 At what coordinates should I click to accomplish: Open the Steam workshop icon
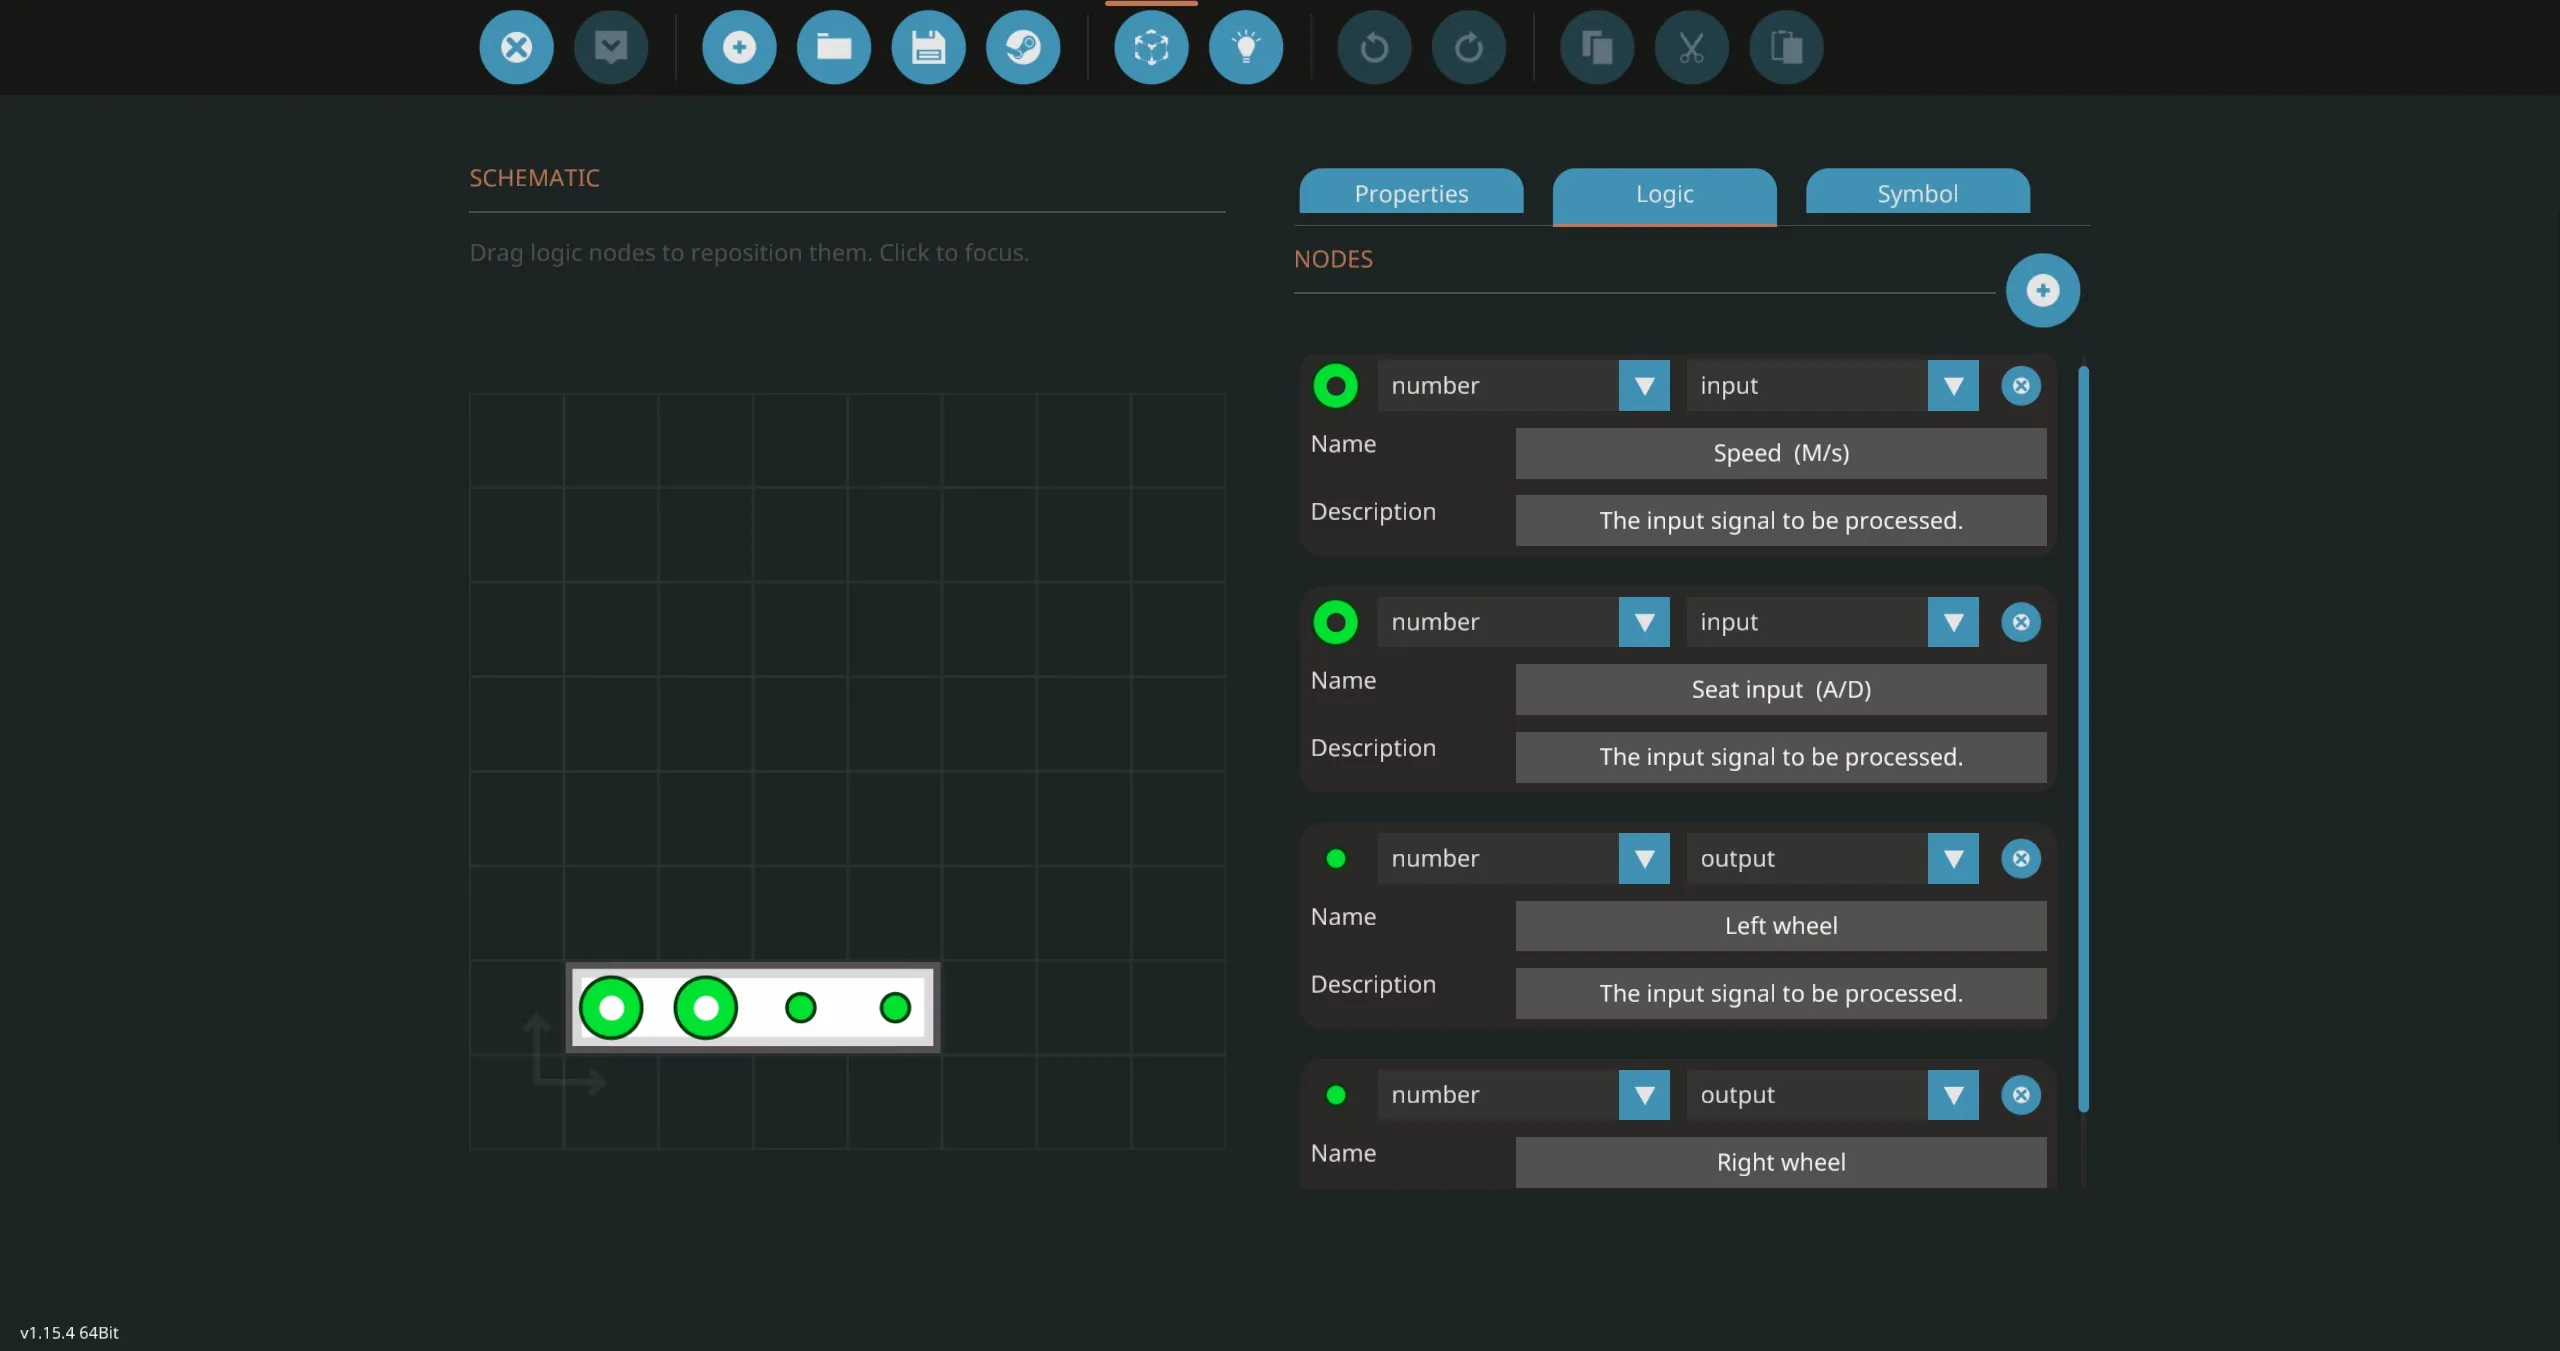[1022, 47]
